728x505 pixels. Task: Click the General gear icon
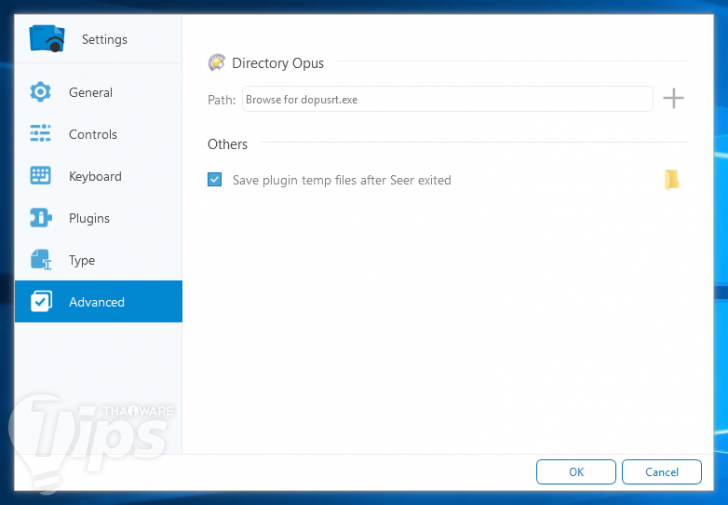[x=40, y=92]
